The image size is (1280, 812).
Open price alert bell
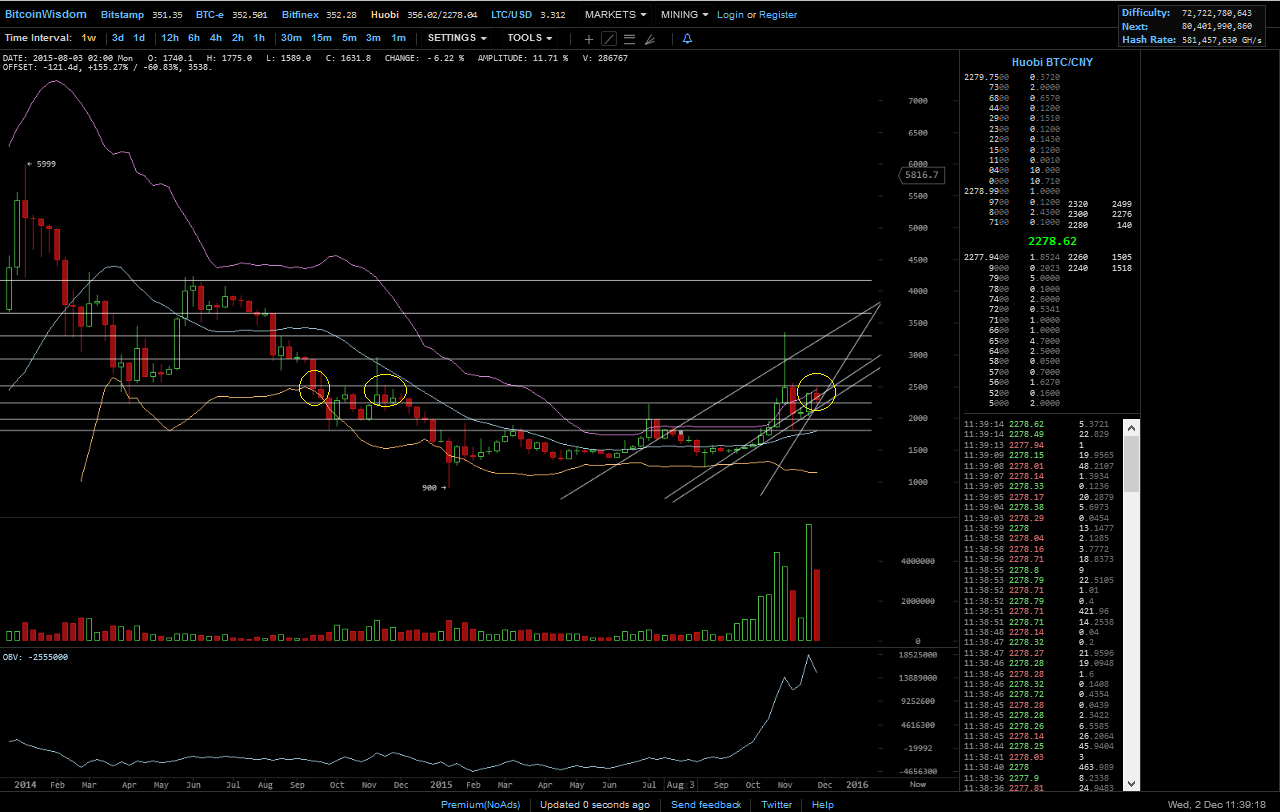coord(687,38)
